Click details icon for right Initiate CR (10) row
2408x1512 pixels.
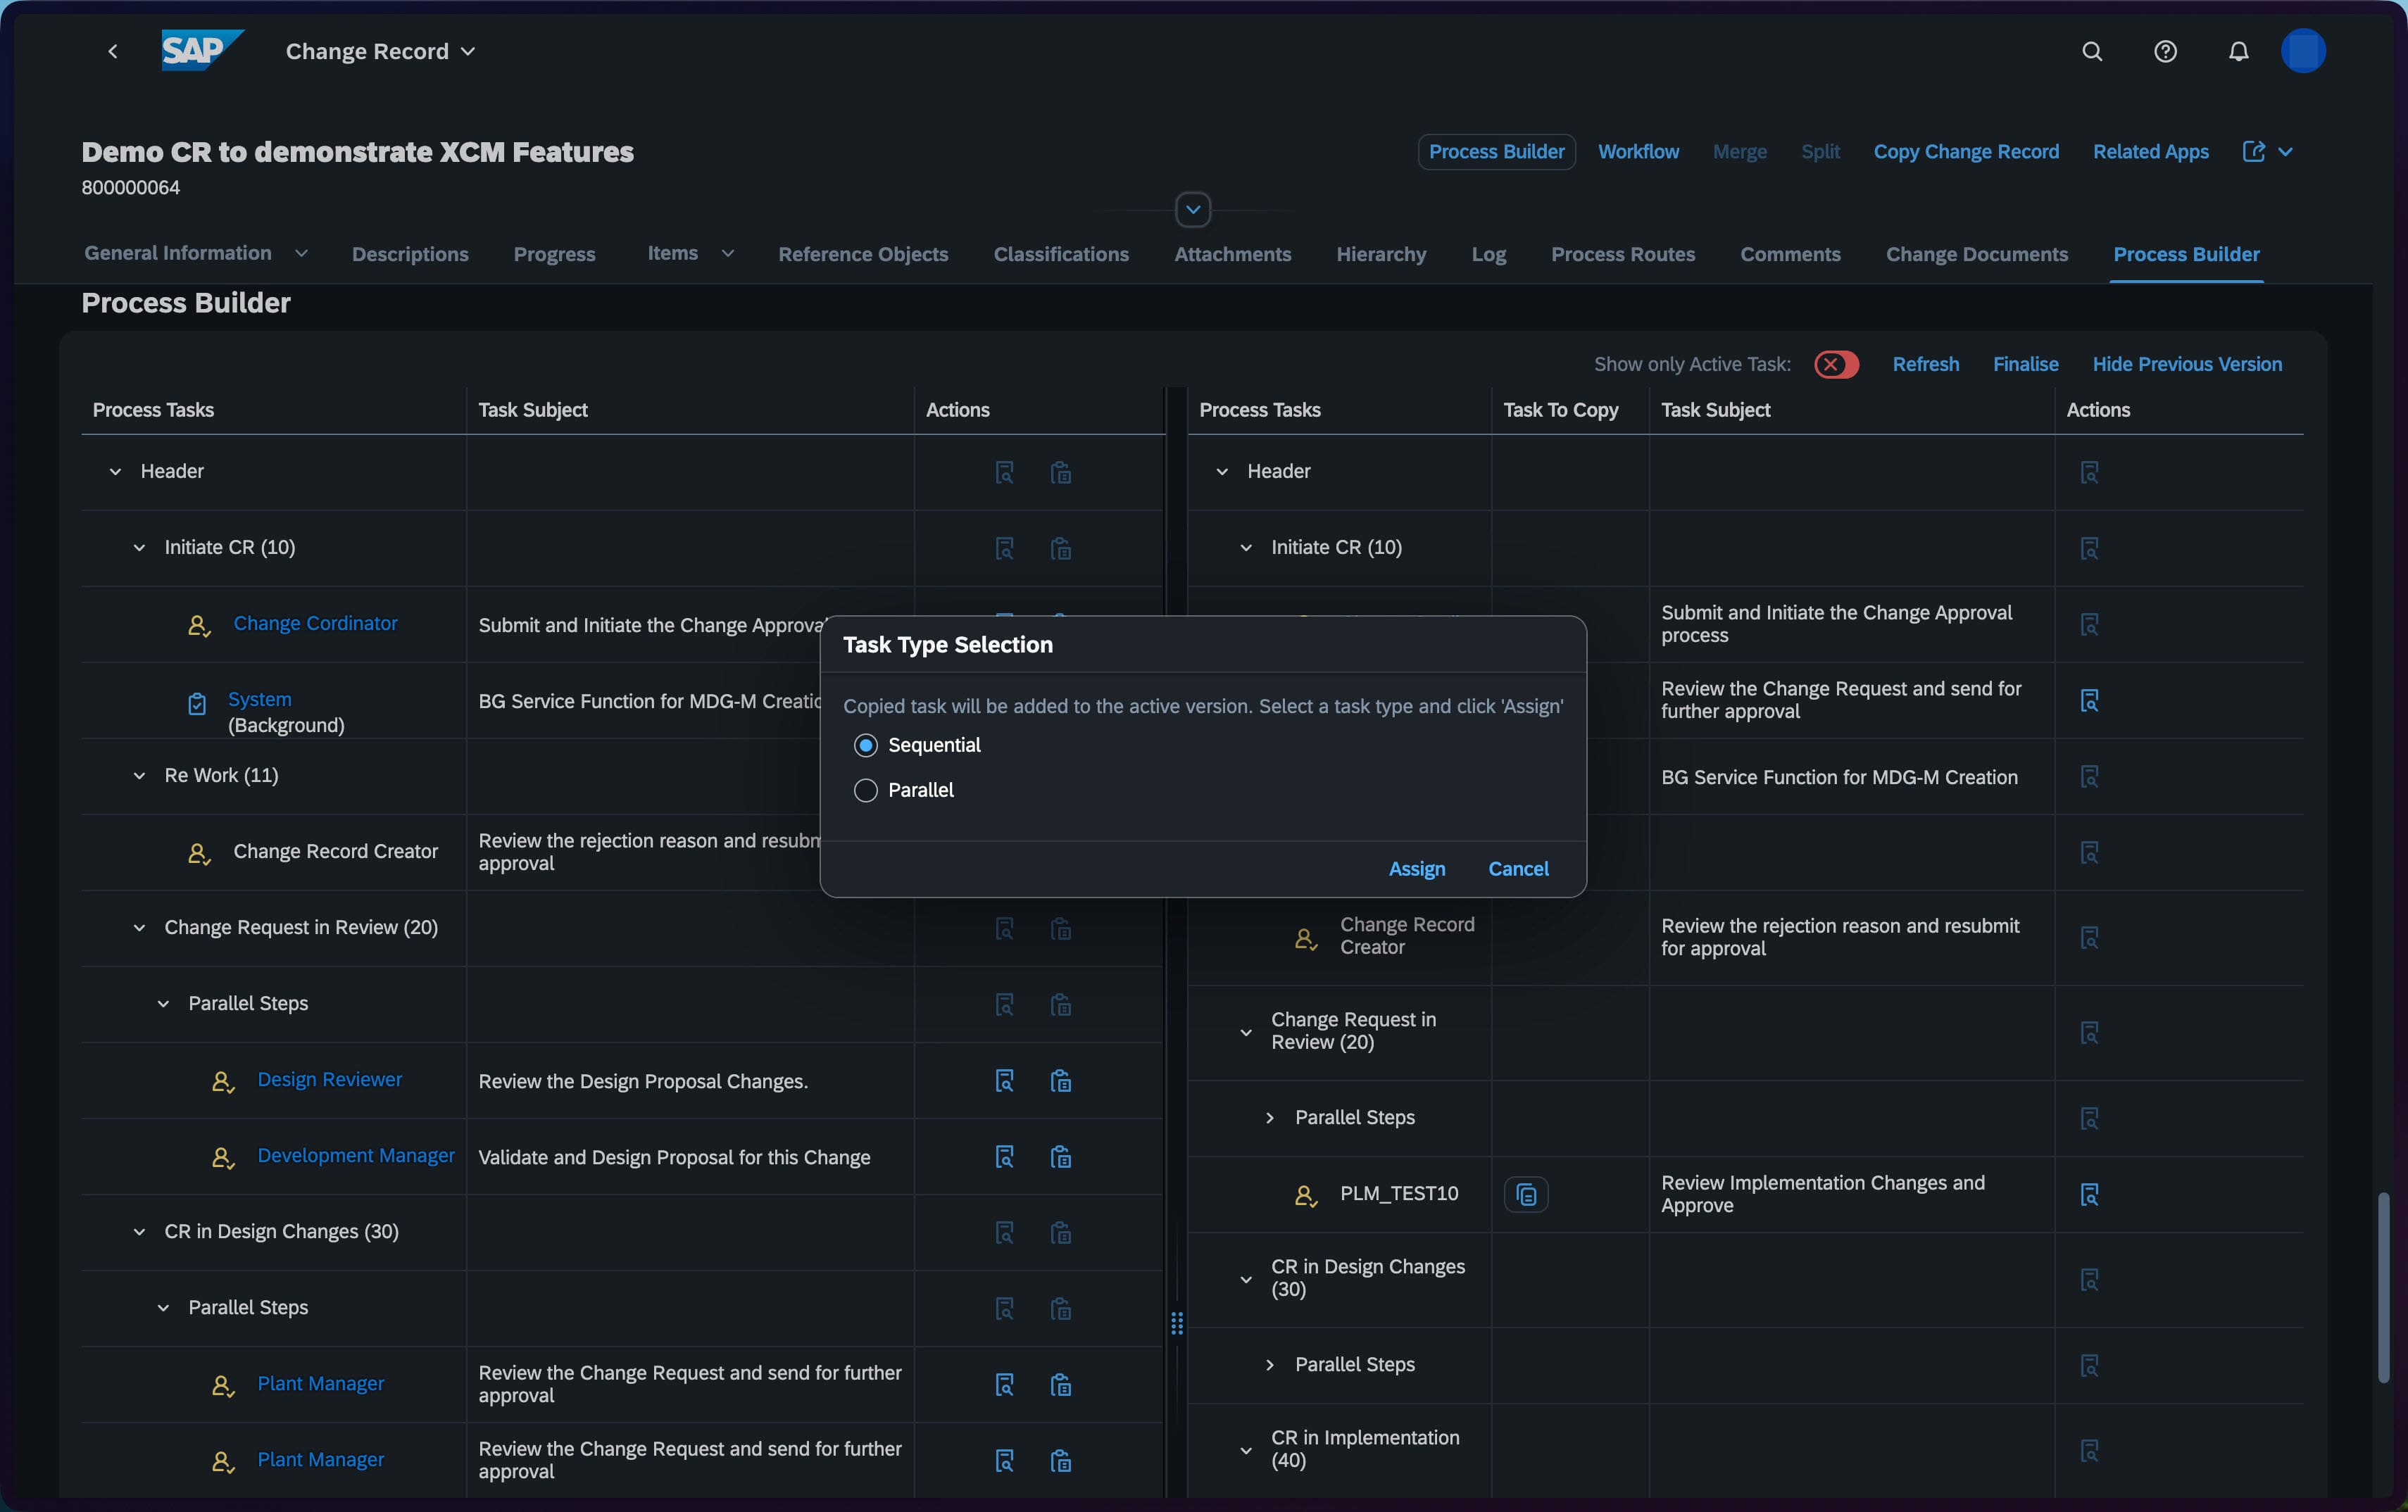click(x=2089, y=548)
